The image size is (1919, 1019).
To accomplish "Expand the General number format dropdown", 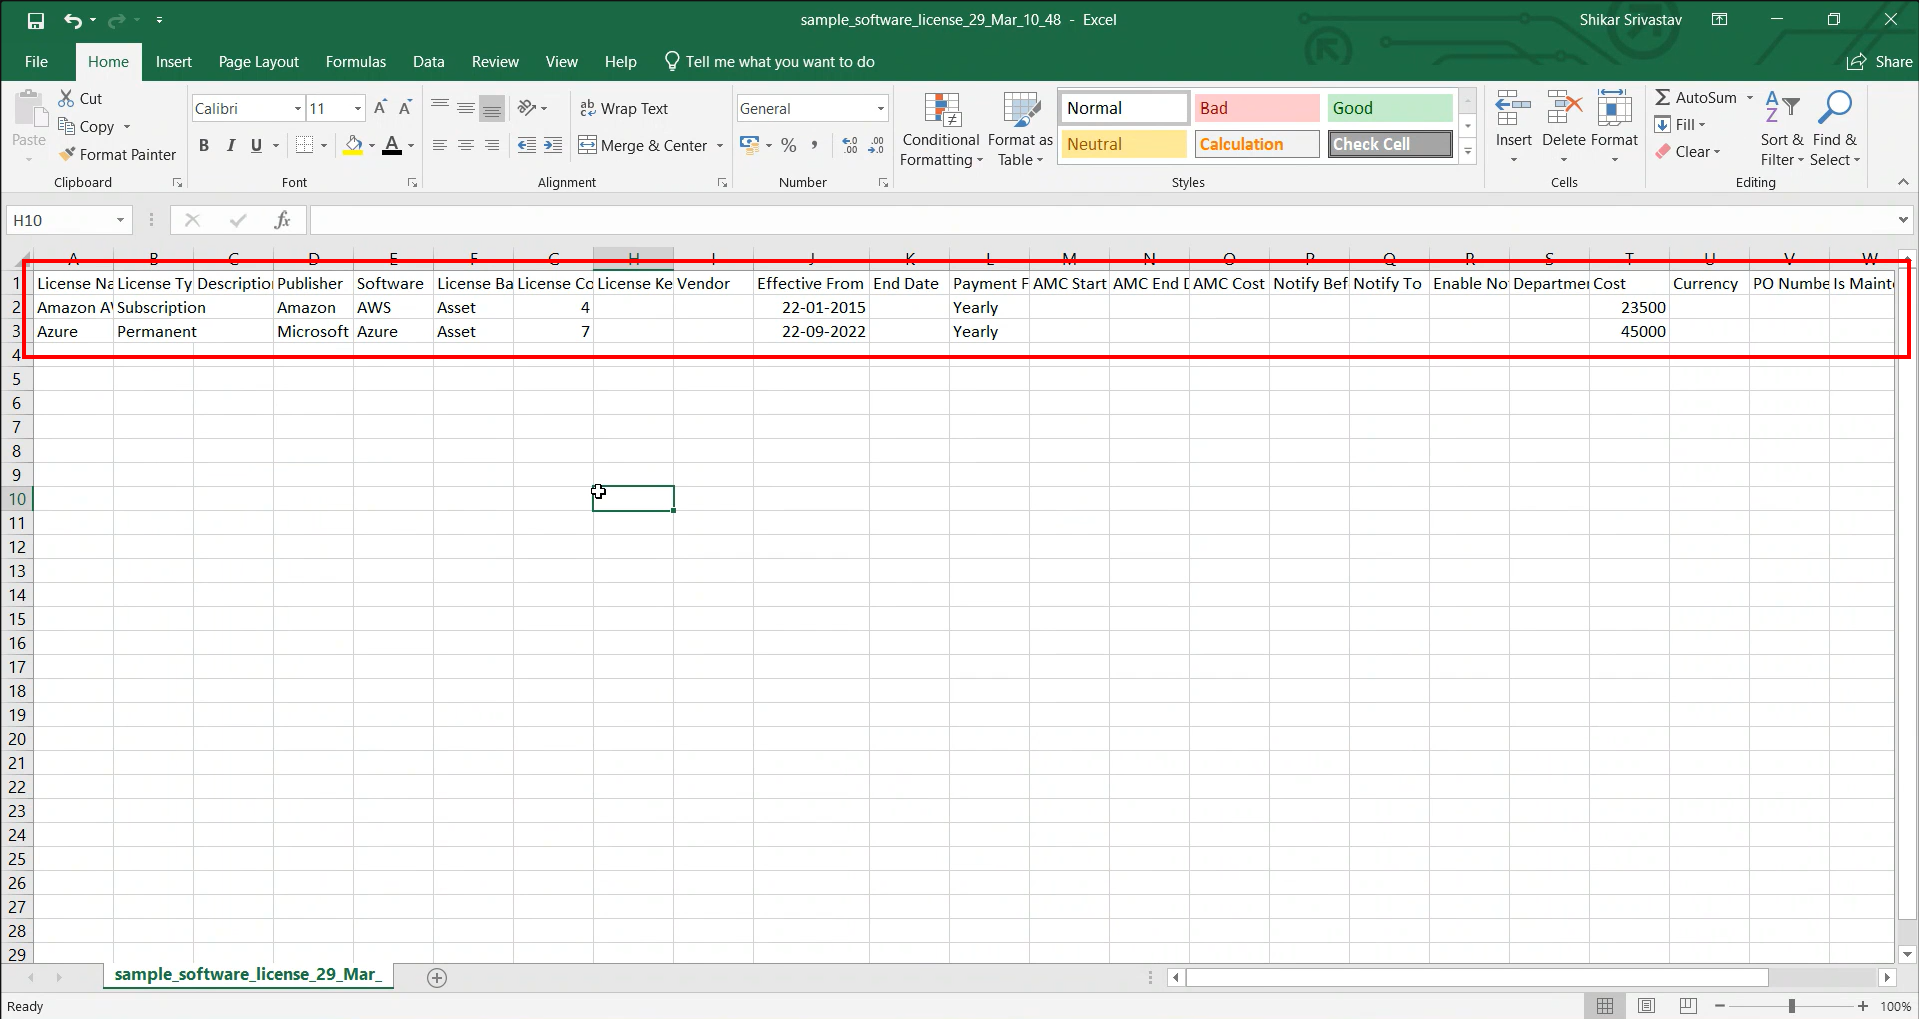I will (x=880, y=109).
